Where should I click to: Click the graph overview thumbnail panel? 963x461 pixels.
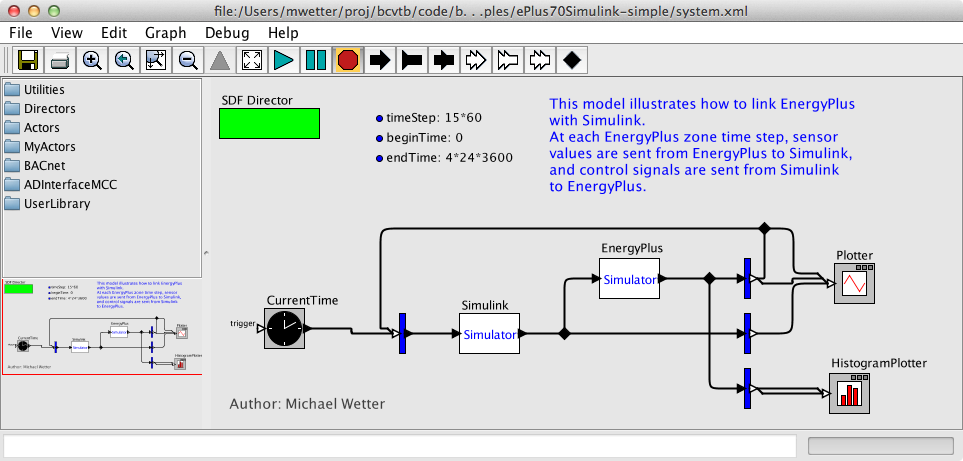[x=102, y=325]
